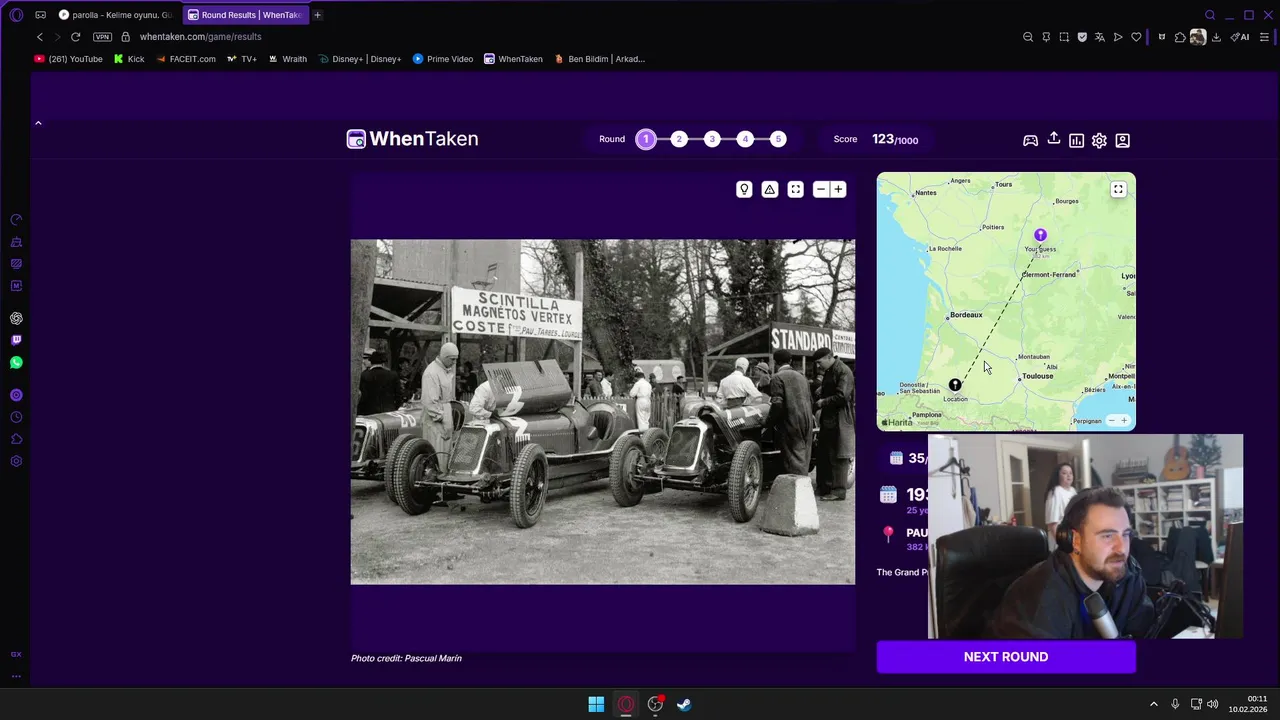Toggle the VPN badge in the address bar

coord(102,37)
